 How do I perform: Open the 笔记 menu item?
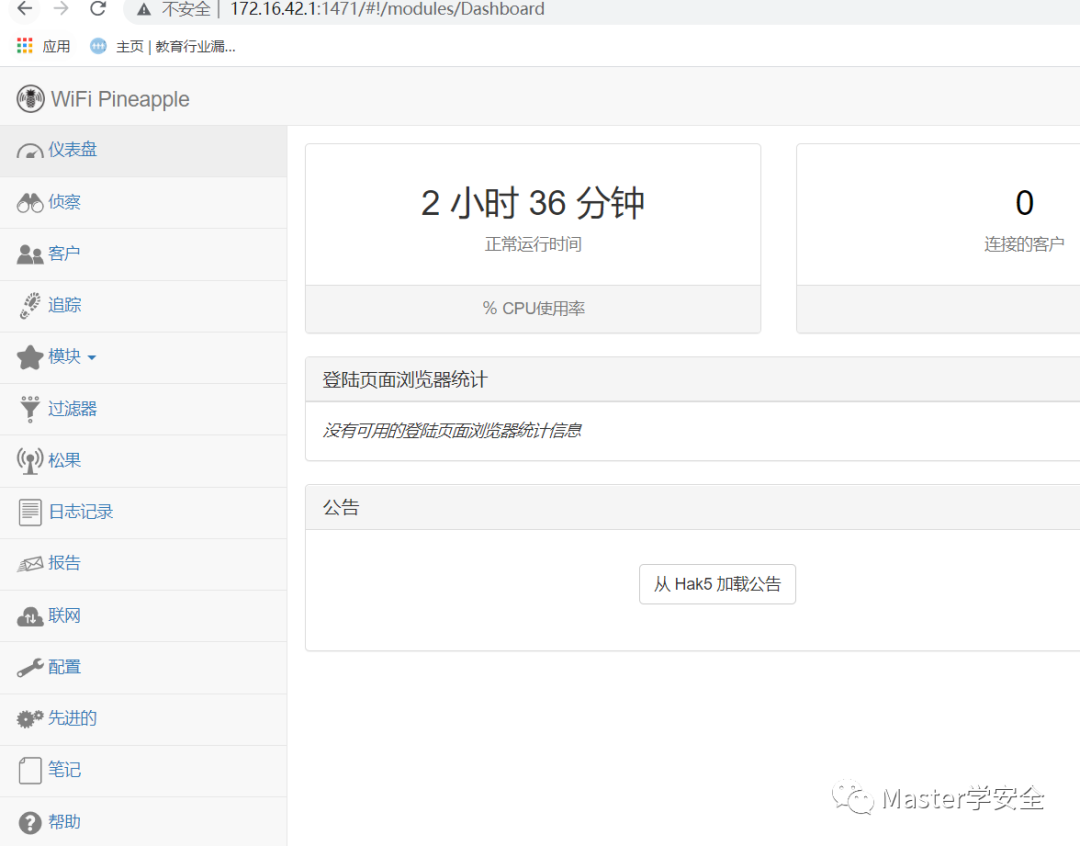pyautogui.click(x=143, y=771)
